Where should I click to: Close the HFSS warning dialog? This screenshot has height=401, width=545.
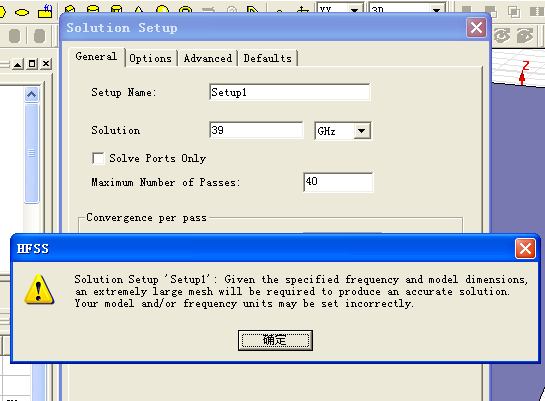pos(525,249)
